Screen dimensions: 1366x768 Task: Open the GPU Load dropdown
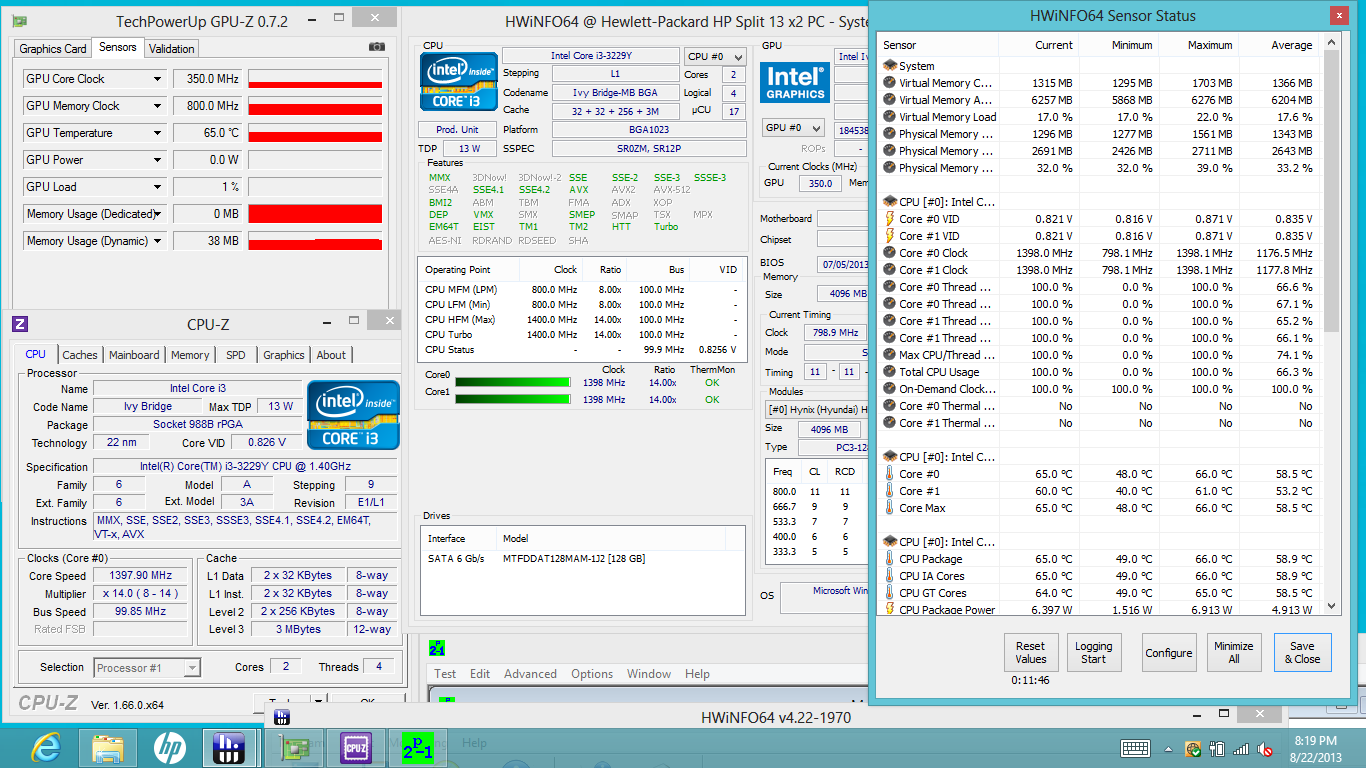click(x=157, y=187)
